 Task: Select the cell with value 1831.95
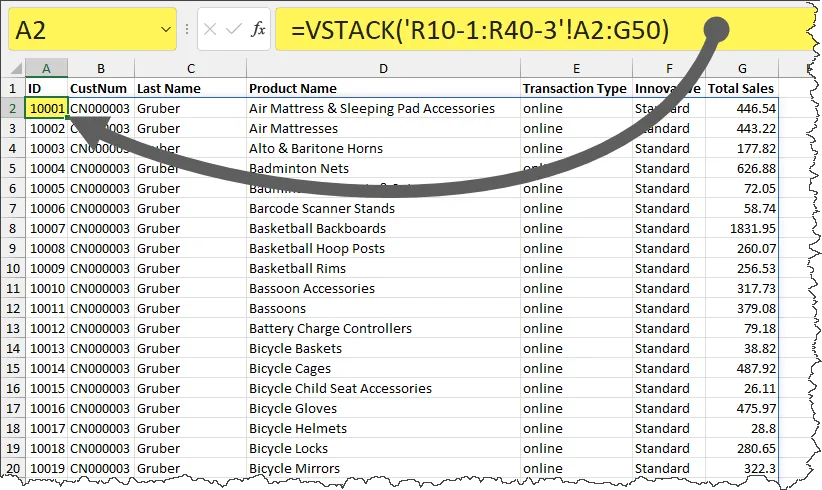(x=741, y=228)
